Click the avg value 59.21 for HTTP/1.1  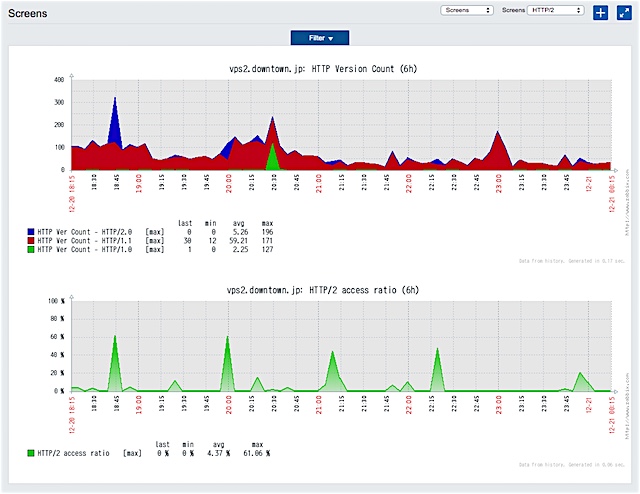point(238,240)
